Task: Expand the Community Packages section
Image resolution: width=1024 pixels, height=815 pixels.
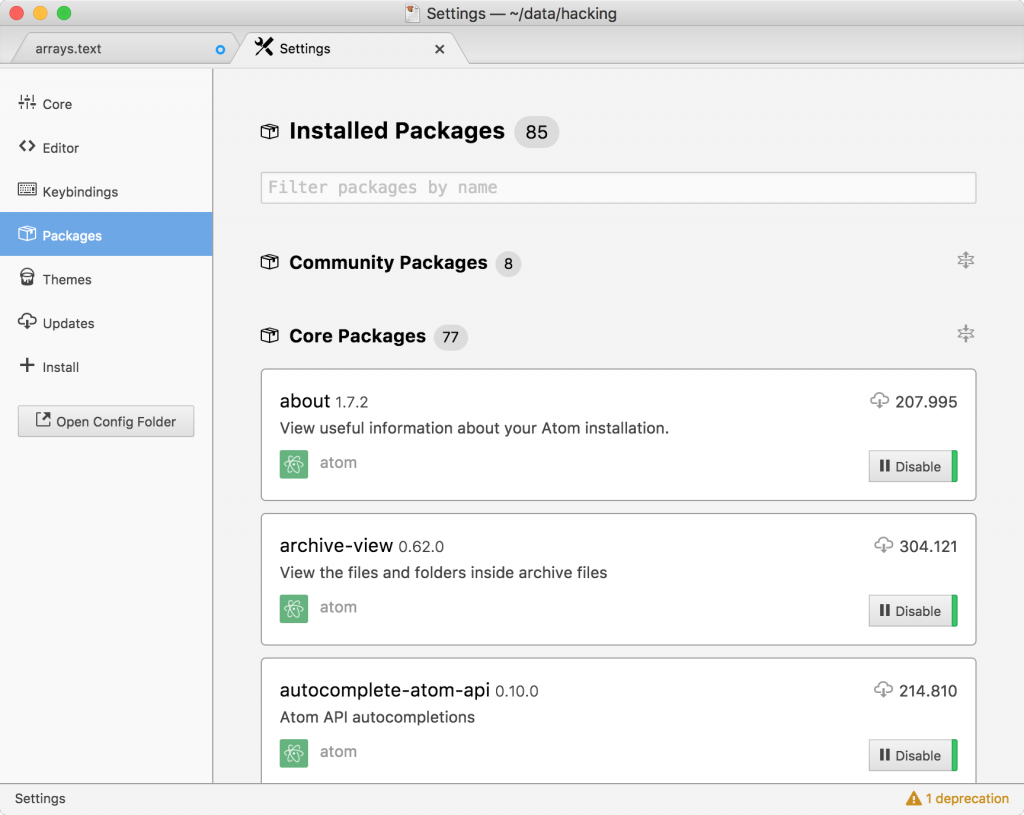Action: tap(388, 263)
